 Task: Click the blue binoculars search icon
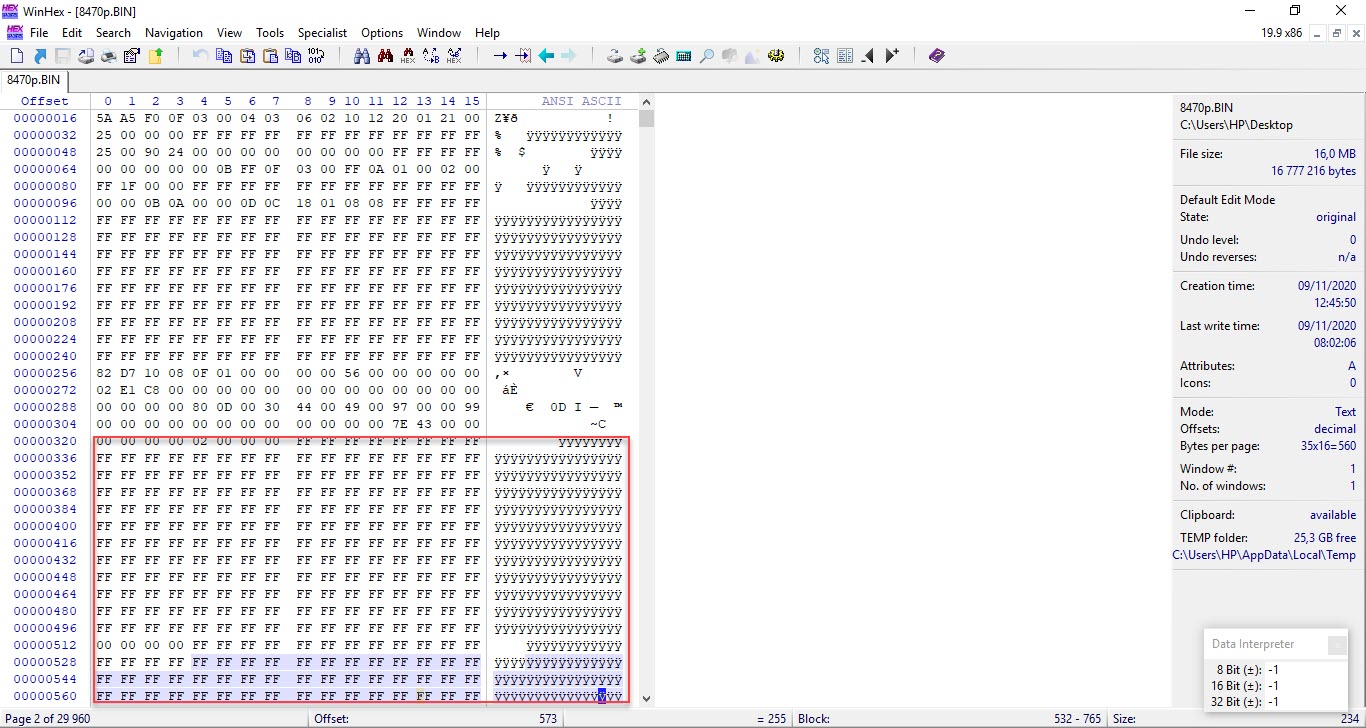point(362,56)
